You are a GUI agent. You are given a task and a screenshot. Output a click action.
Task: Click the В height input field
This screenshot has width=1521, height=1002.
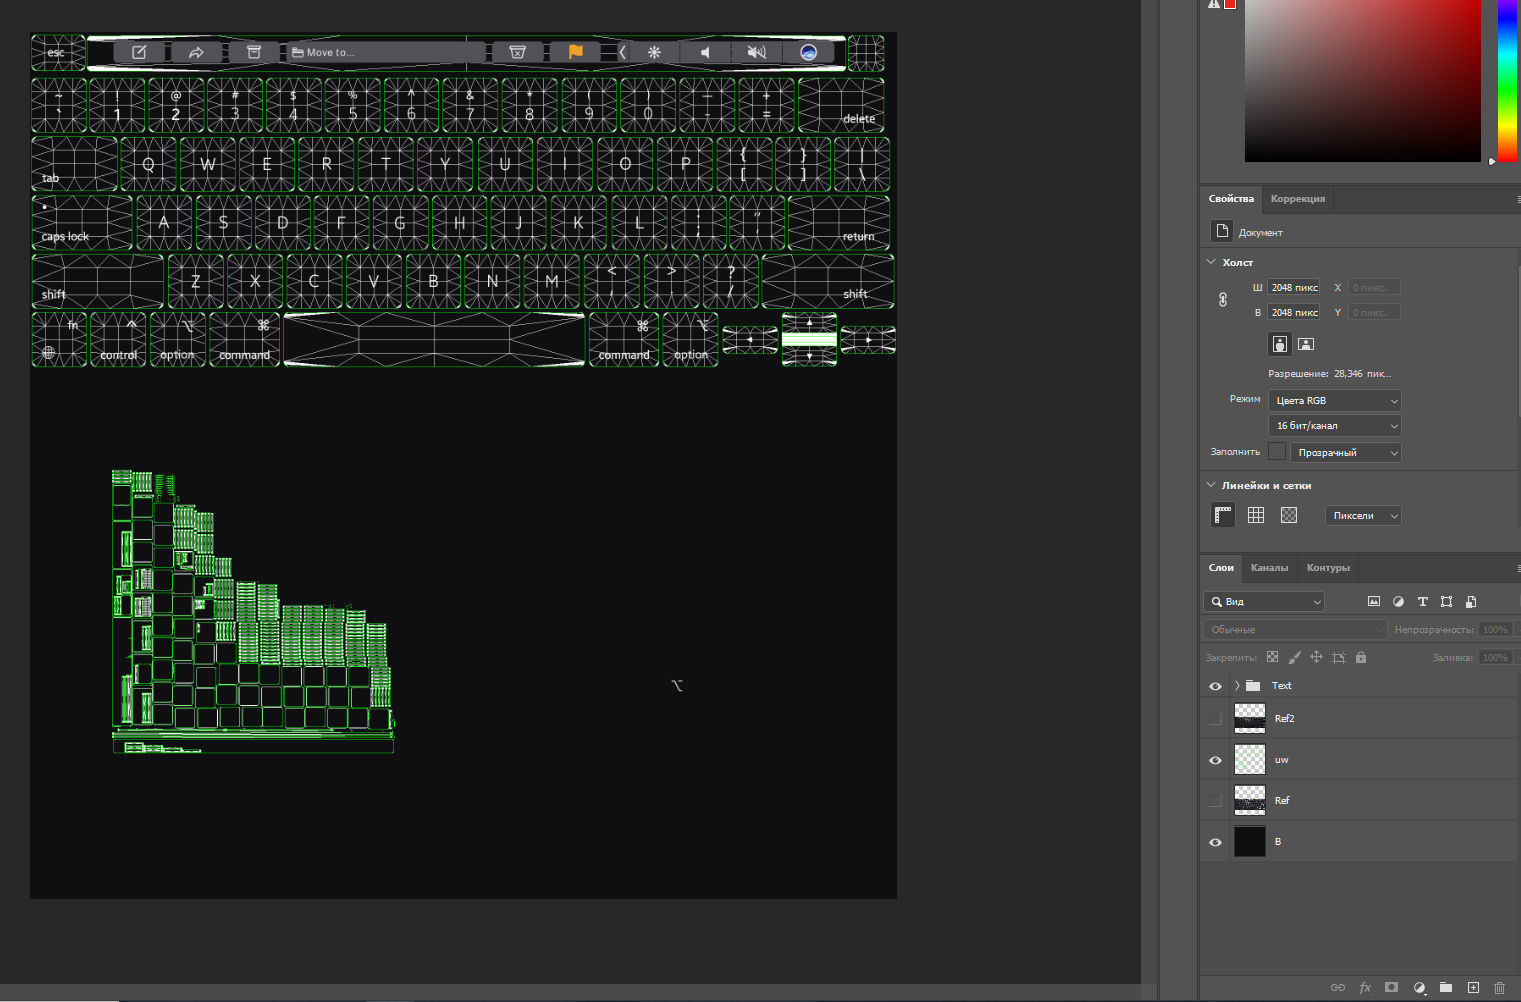[x=1294, y=312]
